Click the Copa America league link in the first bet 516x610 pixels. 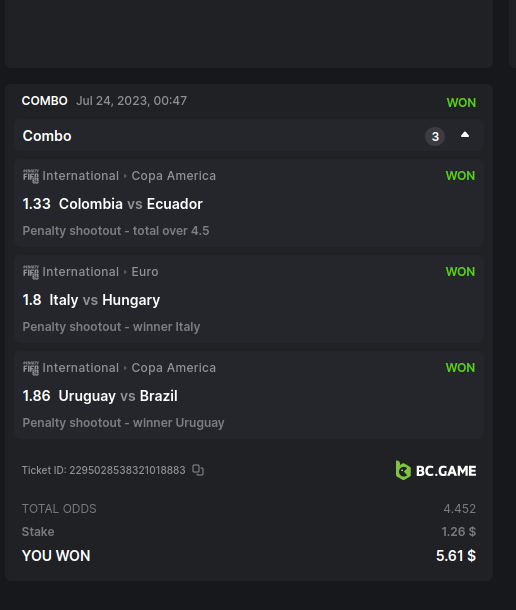pyautogui.click(x=174, y=176)
